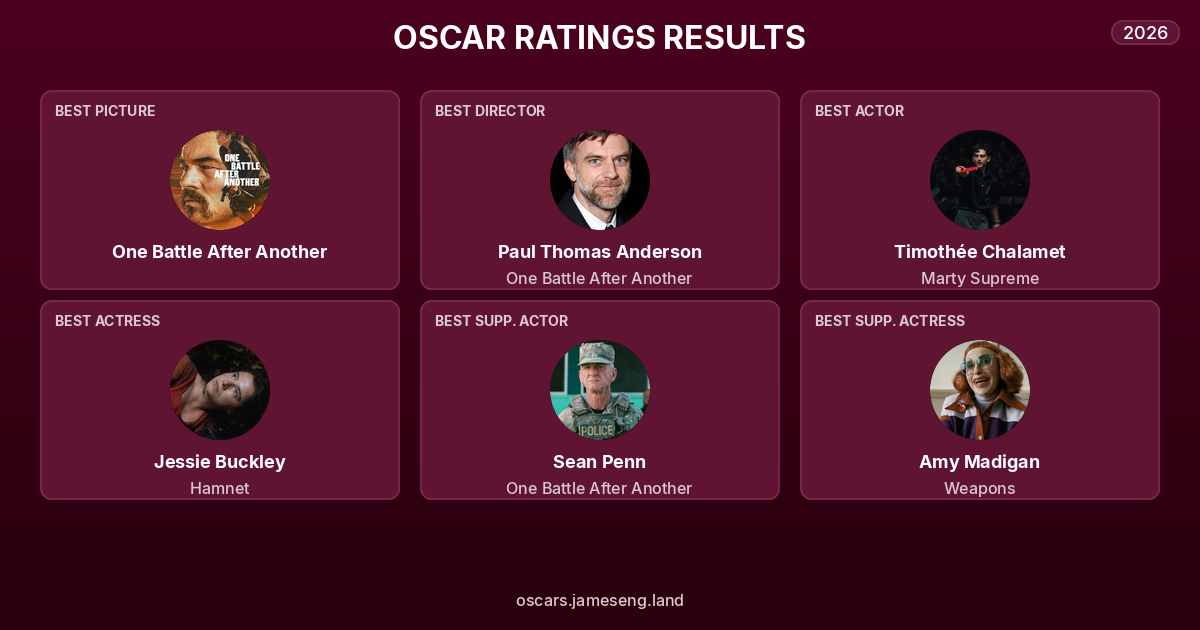Click the Oscar Ratings Results title
The height and width of the screenshot is (630, 1200).
(x=600, y=38)
